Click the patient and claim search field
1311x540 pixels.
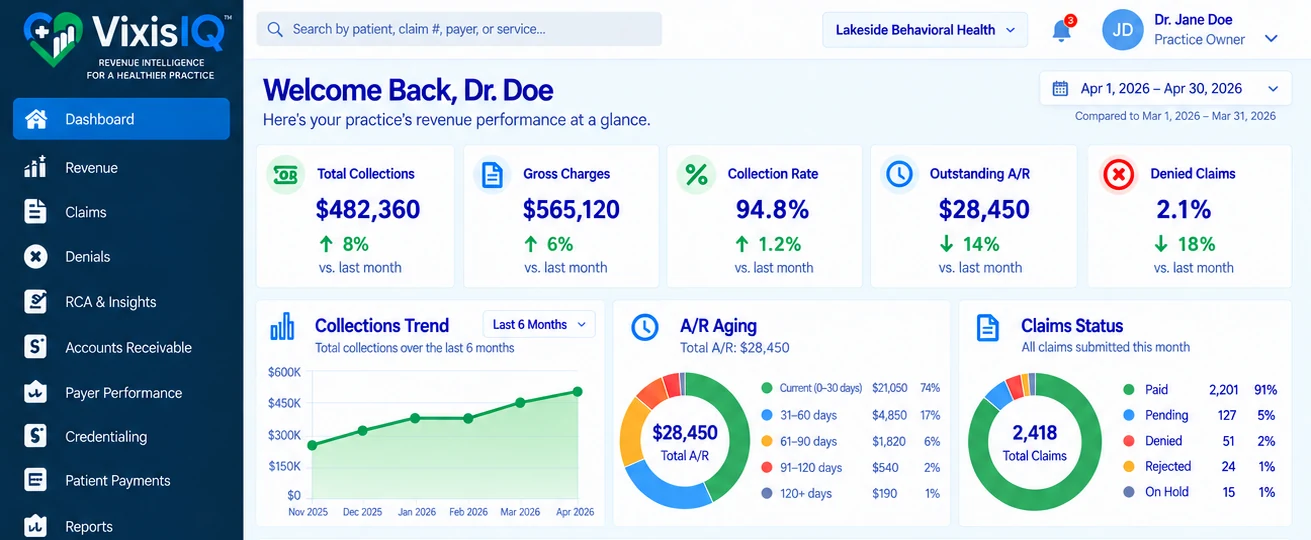pos(459,29)
